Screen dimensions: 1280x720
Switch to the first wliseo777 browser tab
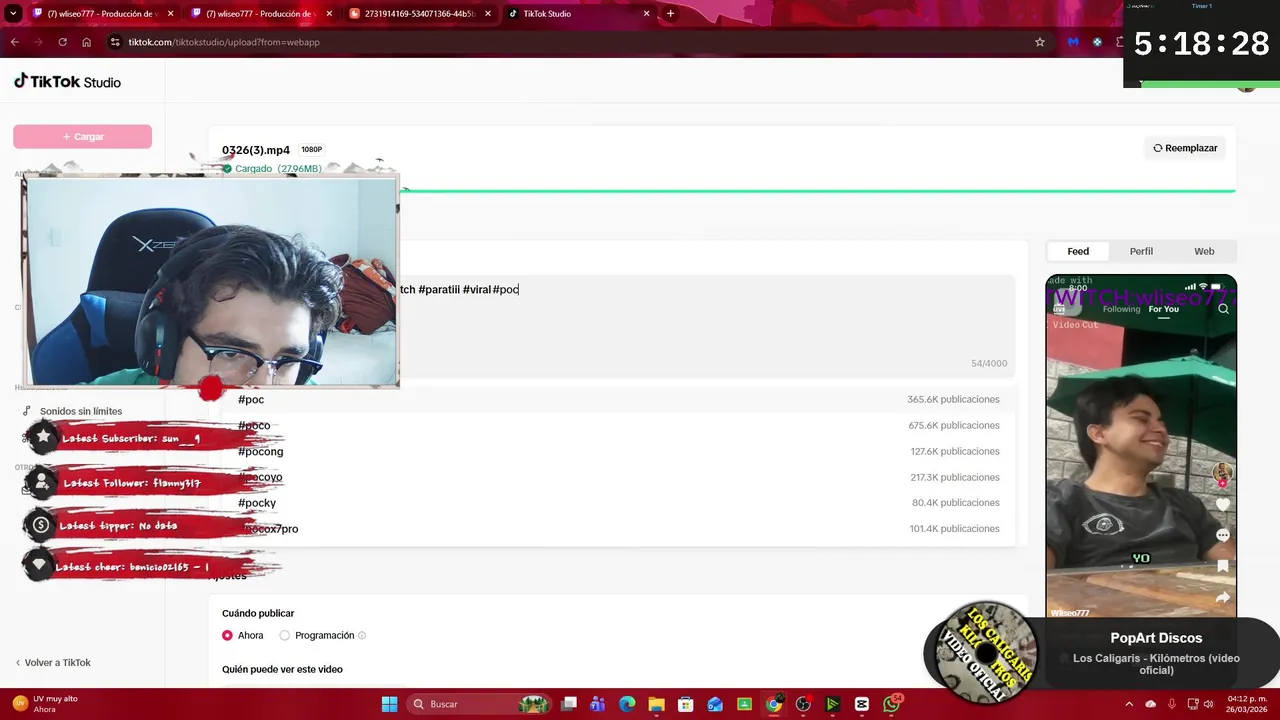(103, 14)
